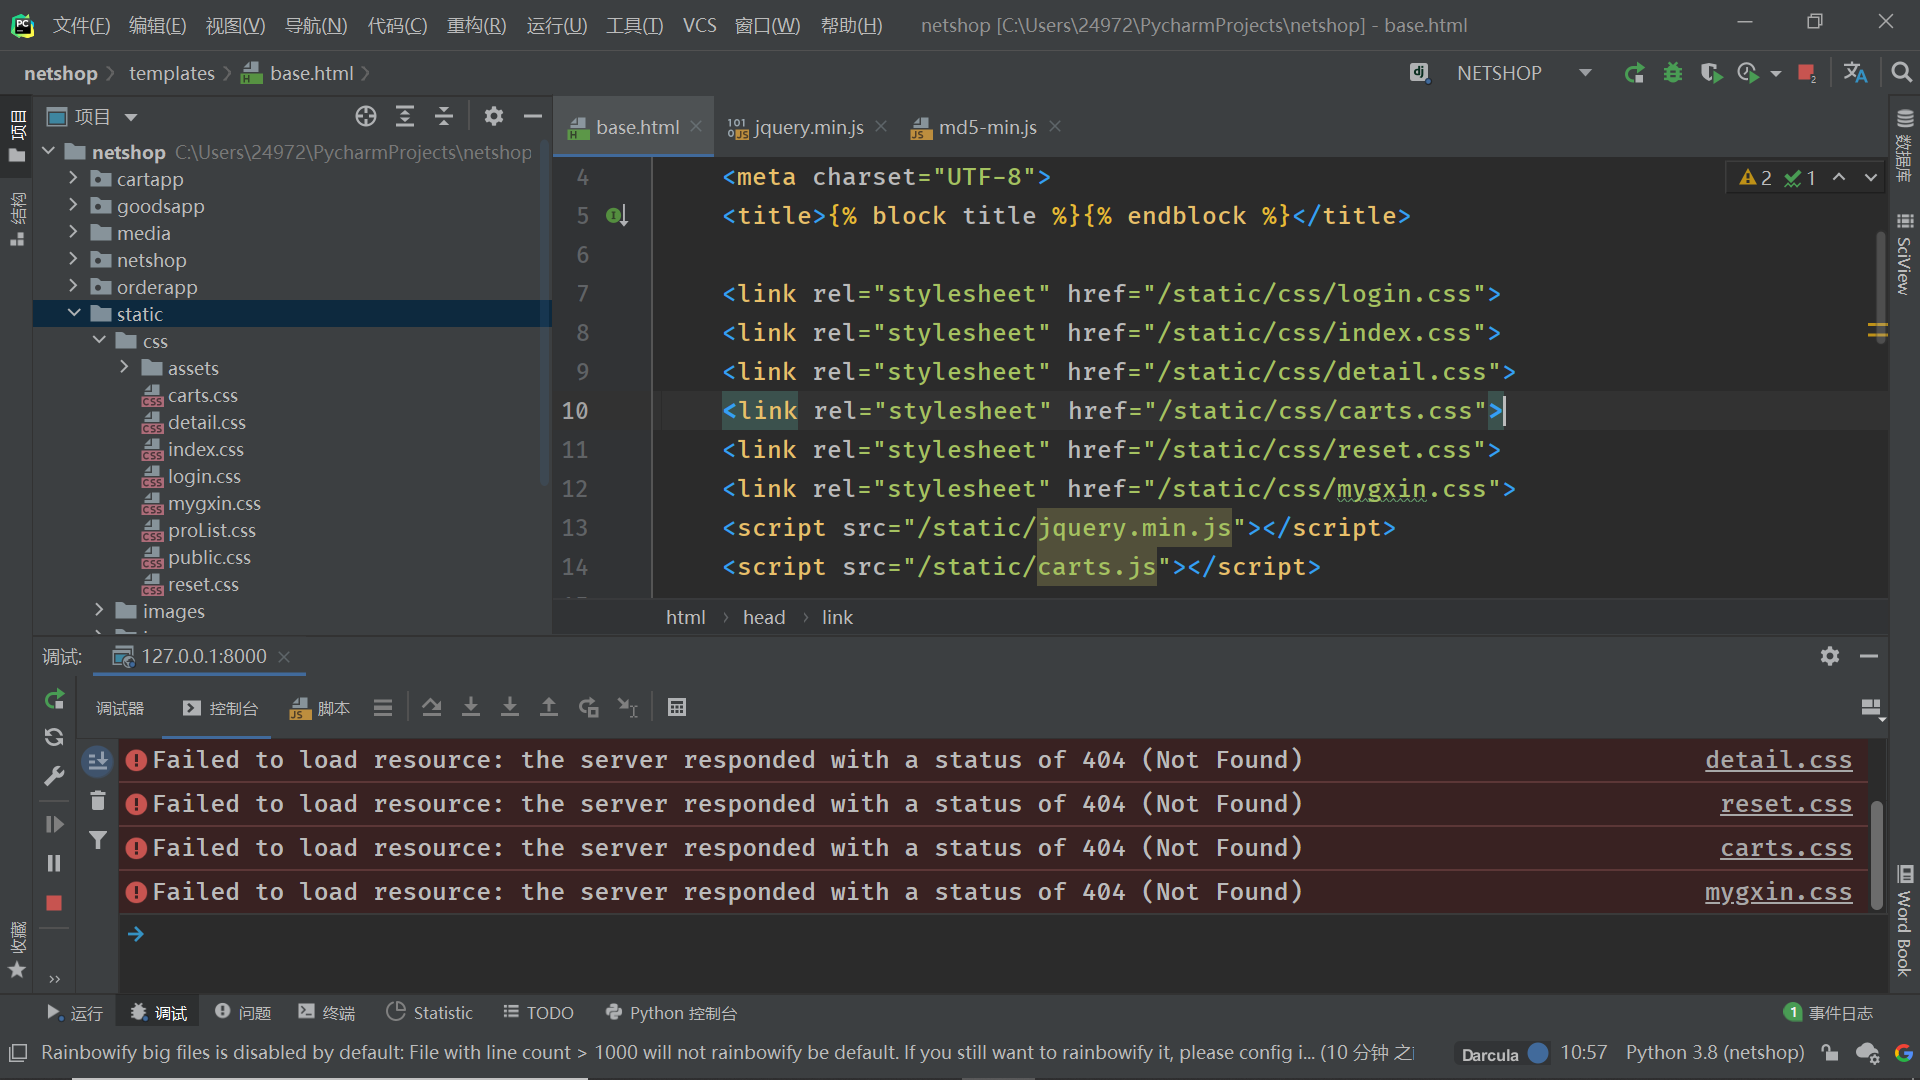Viewport: 1920px width, 1080px height.
Task: Open the 重构(R) refactor menu
Action: click(x=476, y=25)
